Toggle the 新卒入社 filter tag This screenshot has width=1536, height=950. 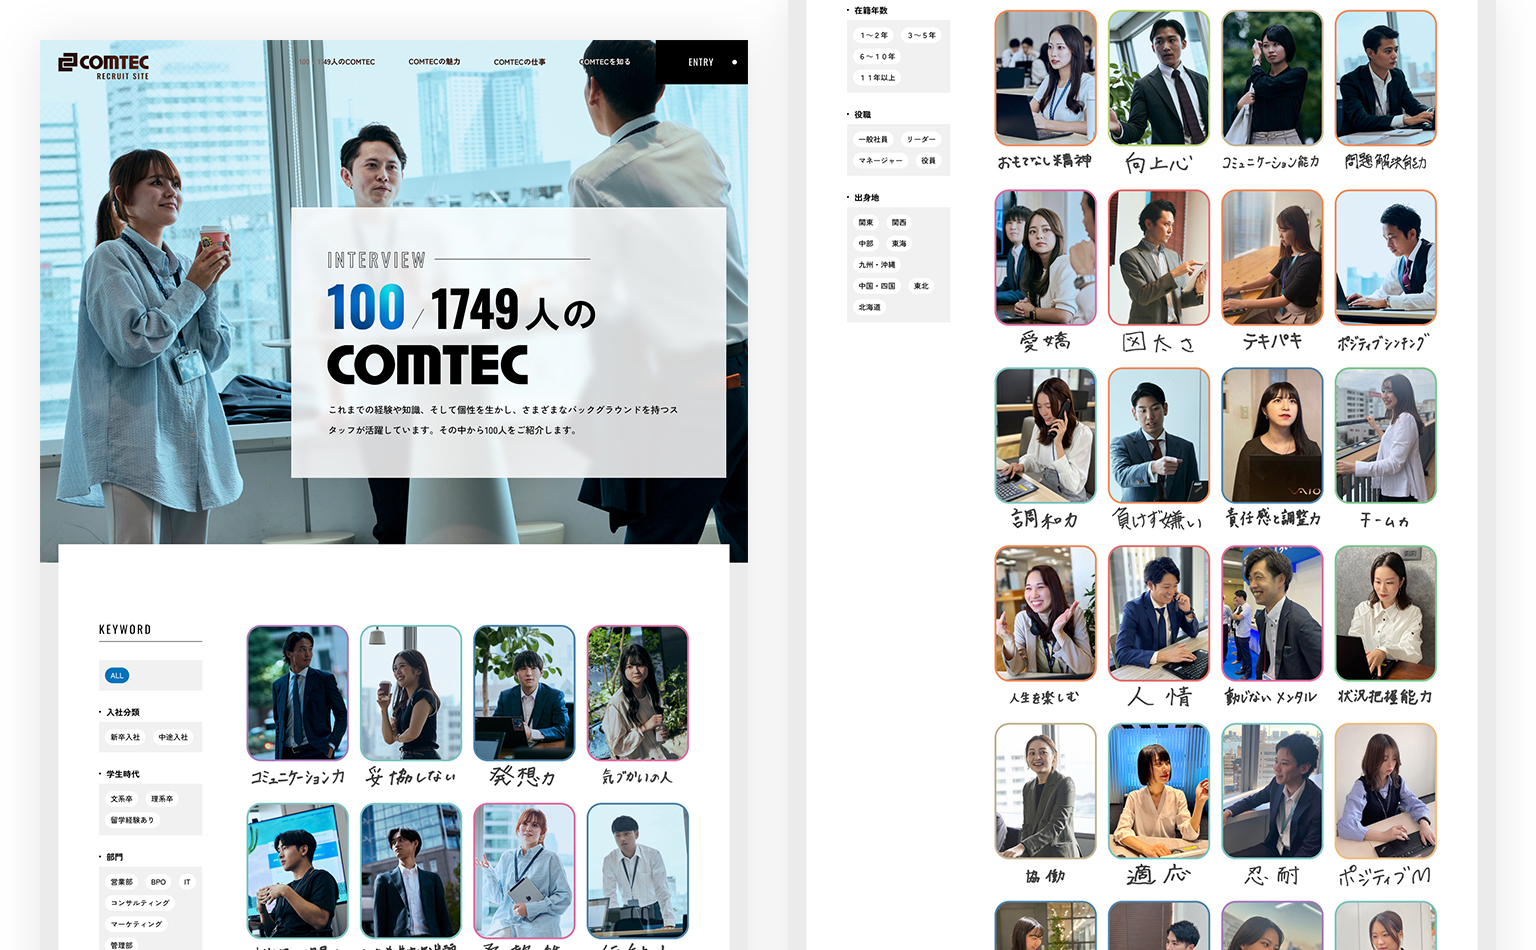click(x=125, y=737)
